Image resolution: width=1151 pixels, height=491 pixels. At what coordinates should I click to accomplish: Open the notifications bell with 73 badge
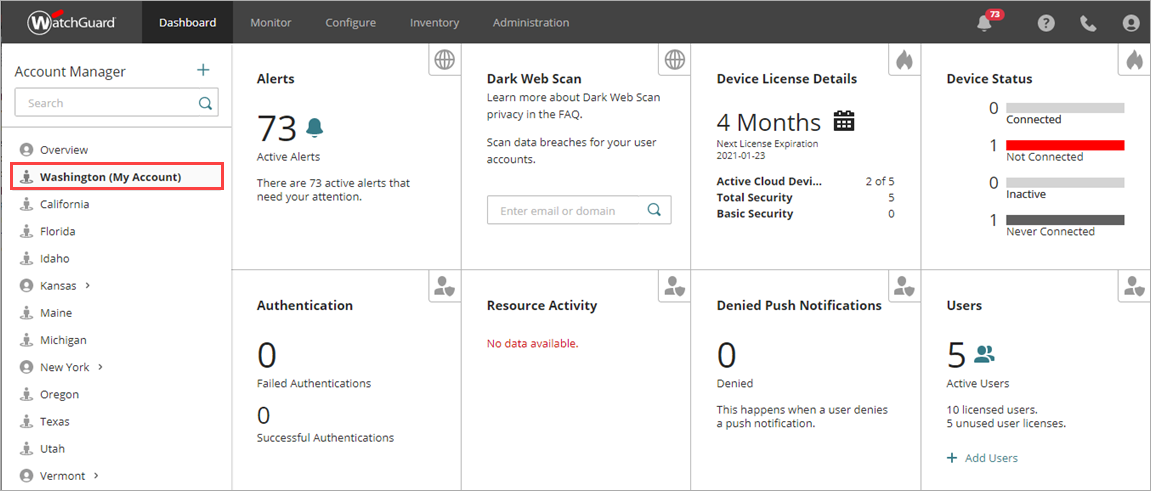984,23
